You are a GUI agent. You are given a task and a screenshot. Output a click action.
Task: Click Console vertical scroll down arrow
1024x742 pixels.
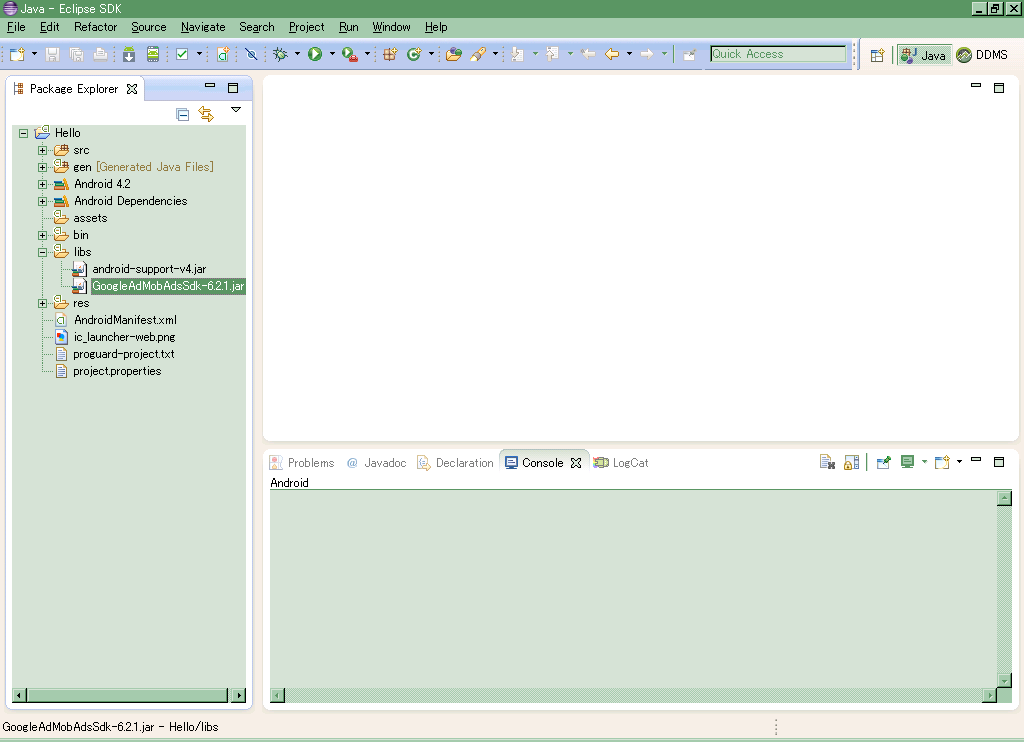(1004, 680)
